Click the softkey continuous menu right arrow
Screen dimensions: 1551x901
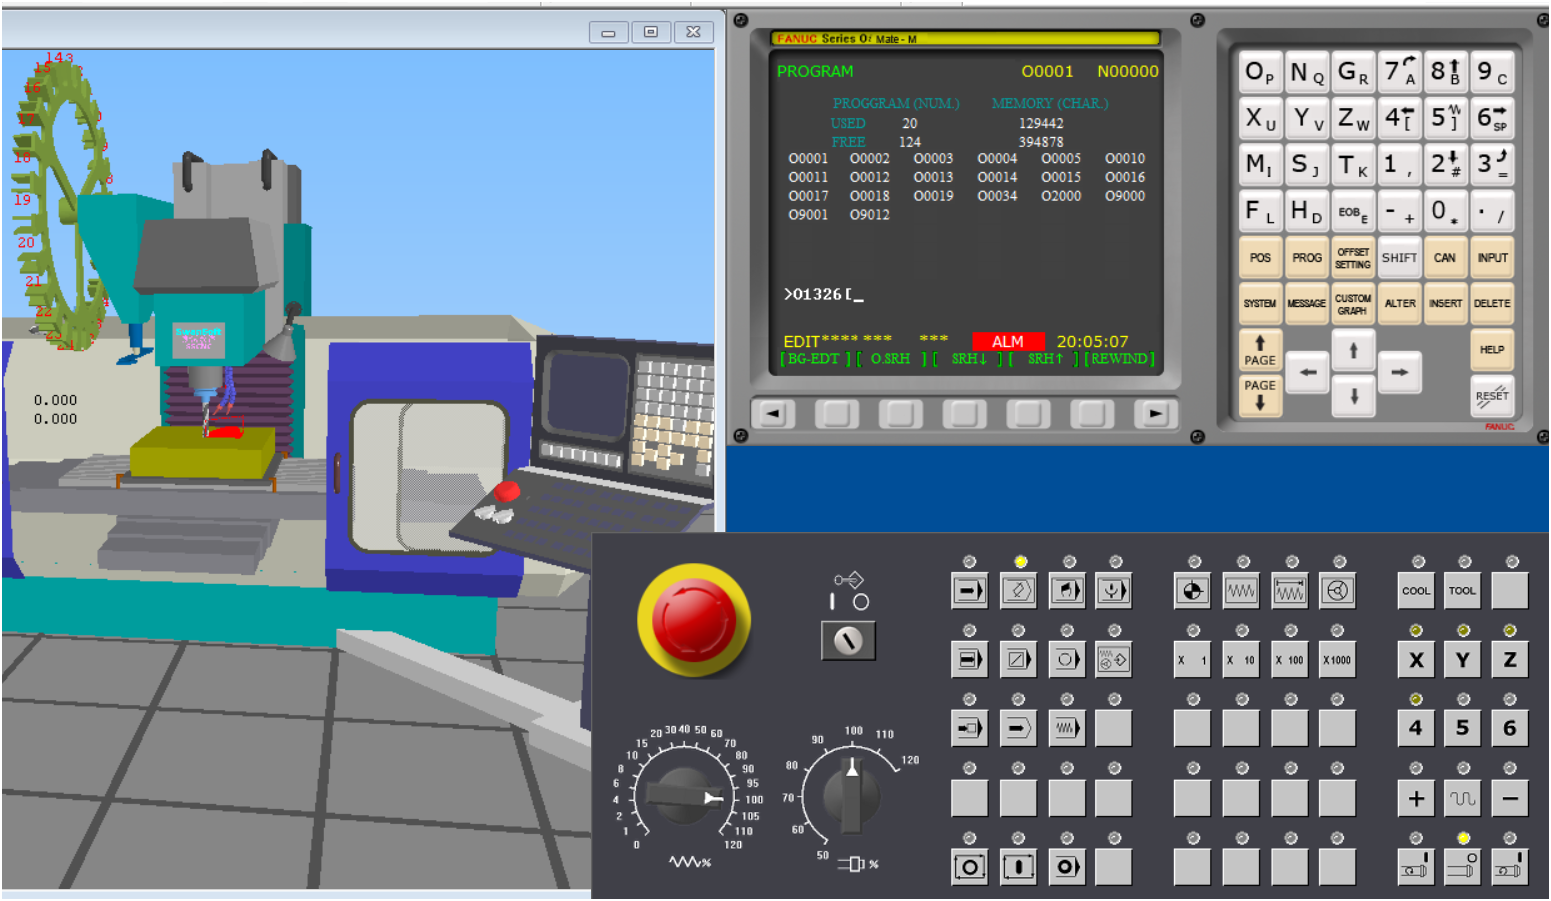1156,413
